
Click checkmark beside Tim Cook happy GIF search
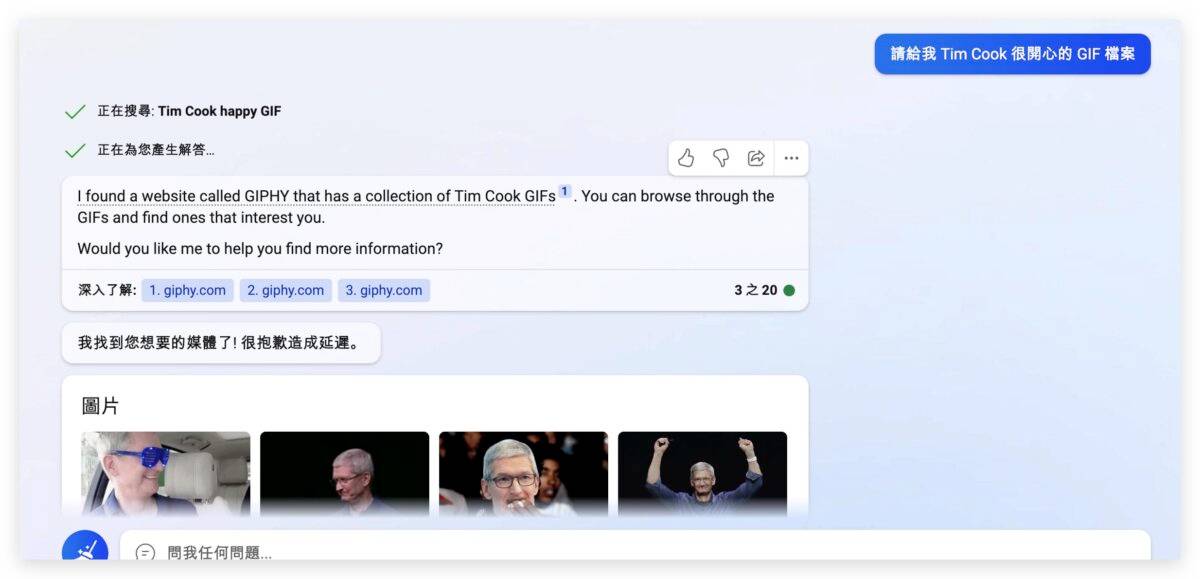pyautogui.click(x=75, y=112)
